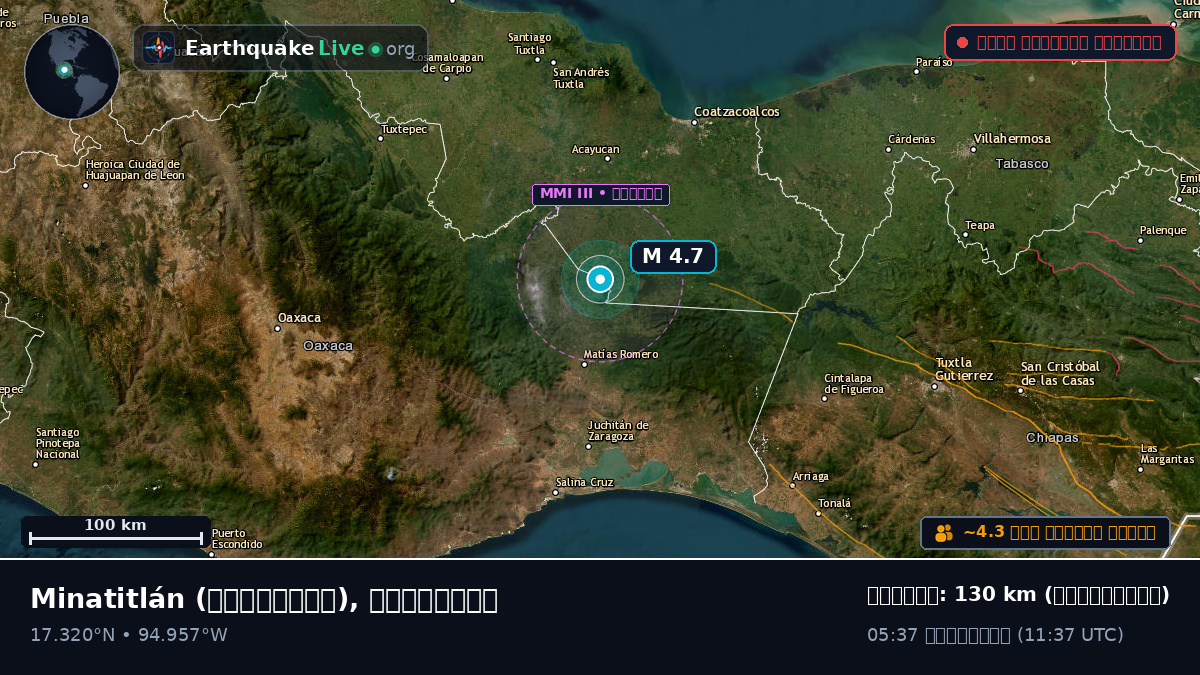
Task: Click the San Cristóbal de las Casas label
Action: coord(1060,374)
